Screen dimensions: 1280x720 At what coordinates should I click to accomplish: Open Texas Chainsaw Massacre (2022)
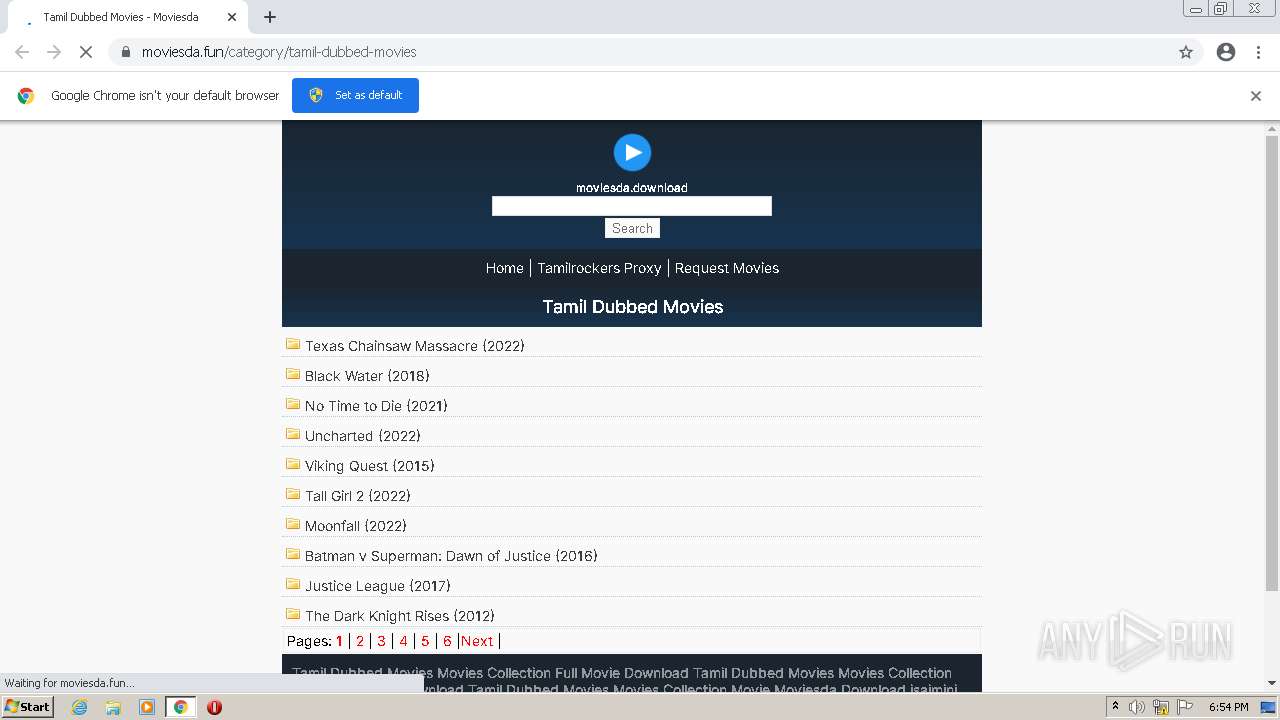[415, 346]
